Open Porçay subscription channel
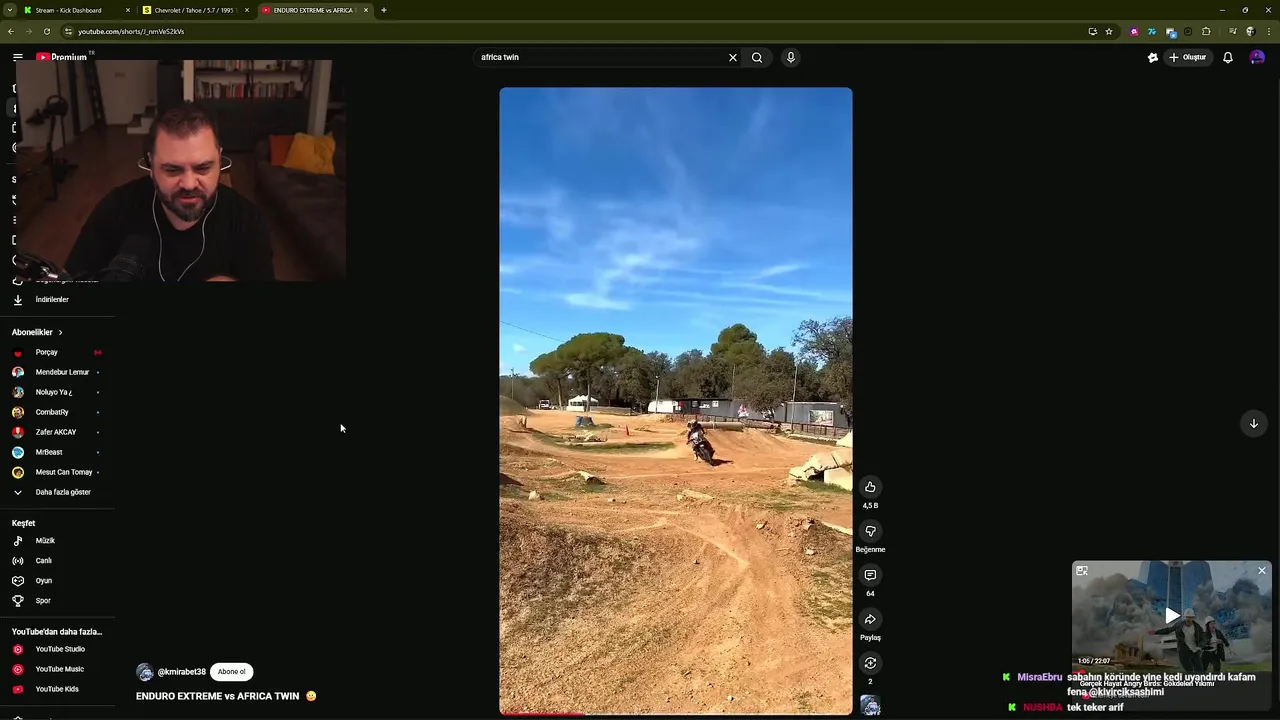The width and height of the screenshot is (1280, 720). [x=58, y=352]
